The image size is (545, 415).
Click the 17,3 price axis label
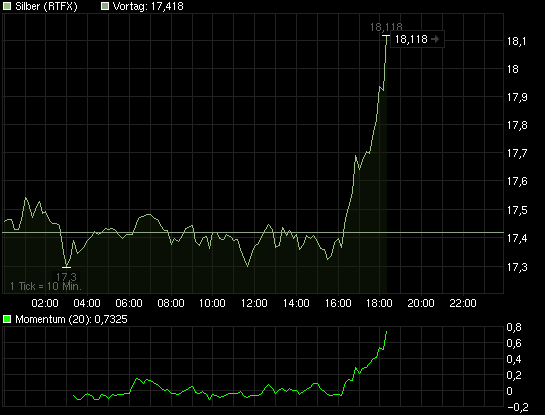(517, 267)
